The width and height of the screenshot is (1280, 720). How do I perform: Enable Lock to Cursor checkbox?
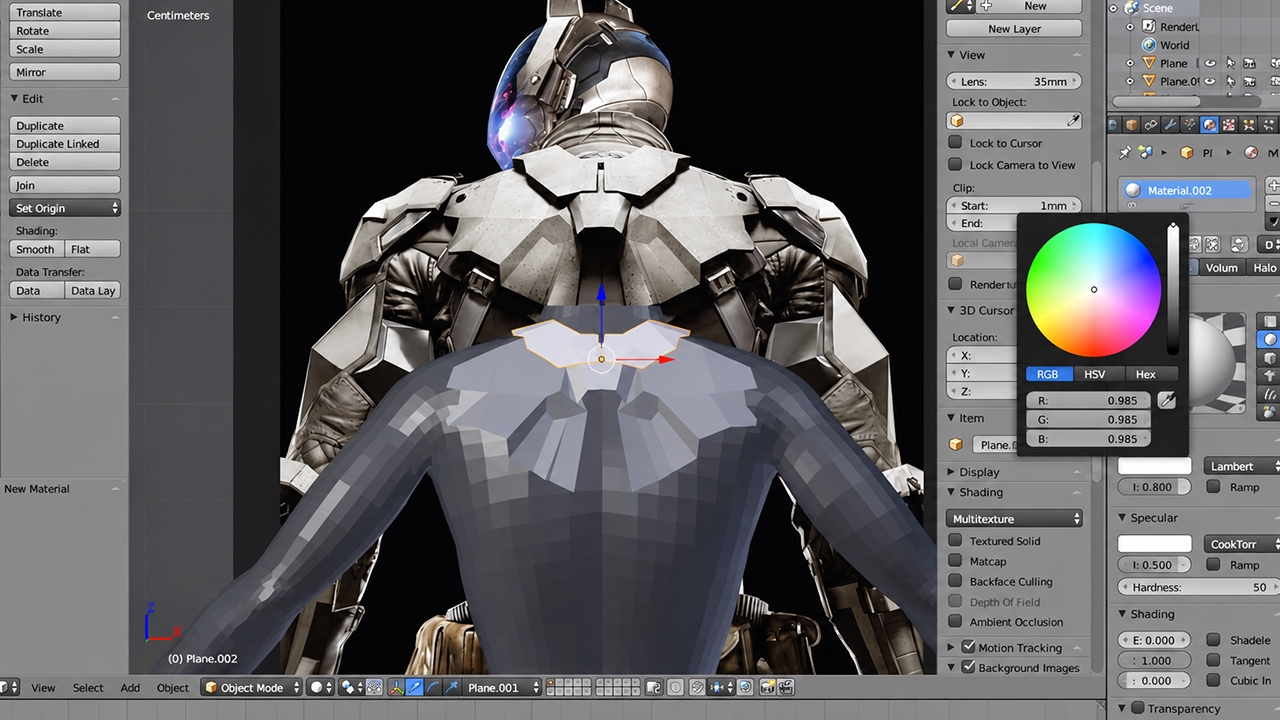[955, 143]
